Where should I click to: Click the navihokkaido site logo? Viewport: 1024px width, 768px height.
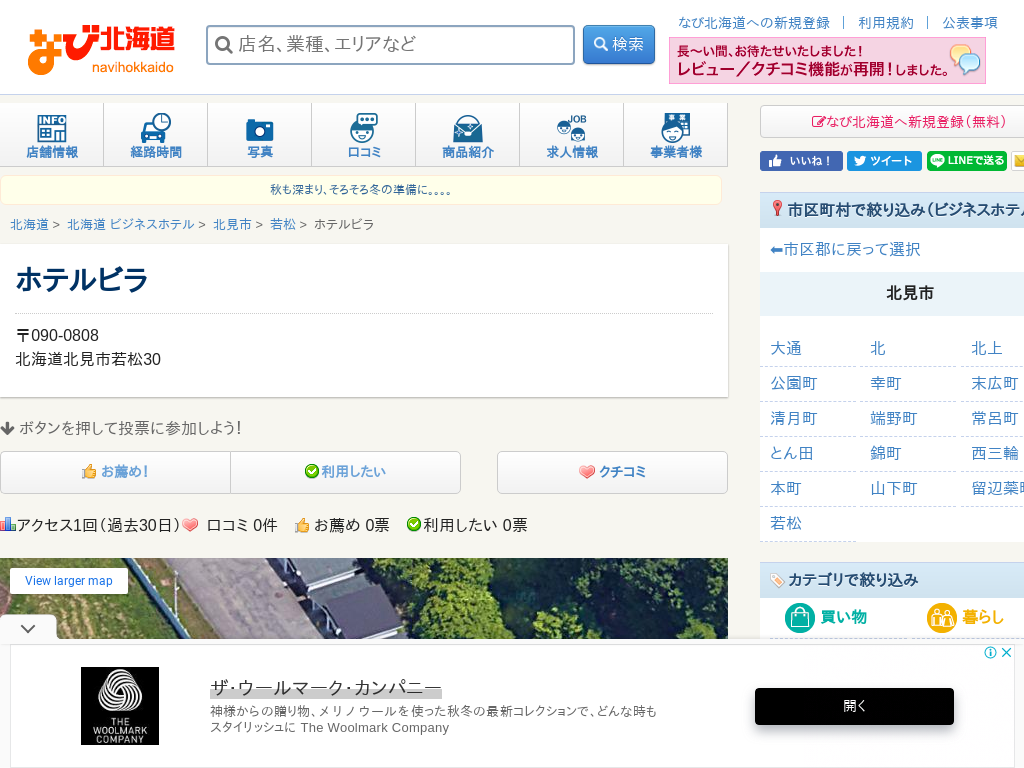(101, 49)
